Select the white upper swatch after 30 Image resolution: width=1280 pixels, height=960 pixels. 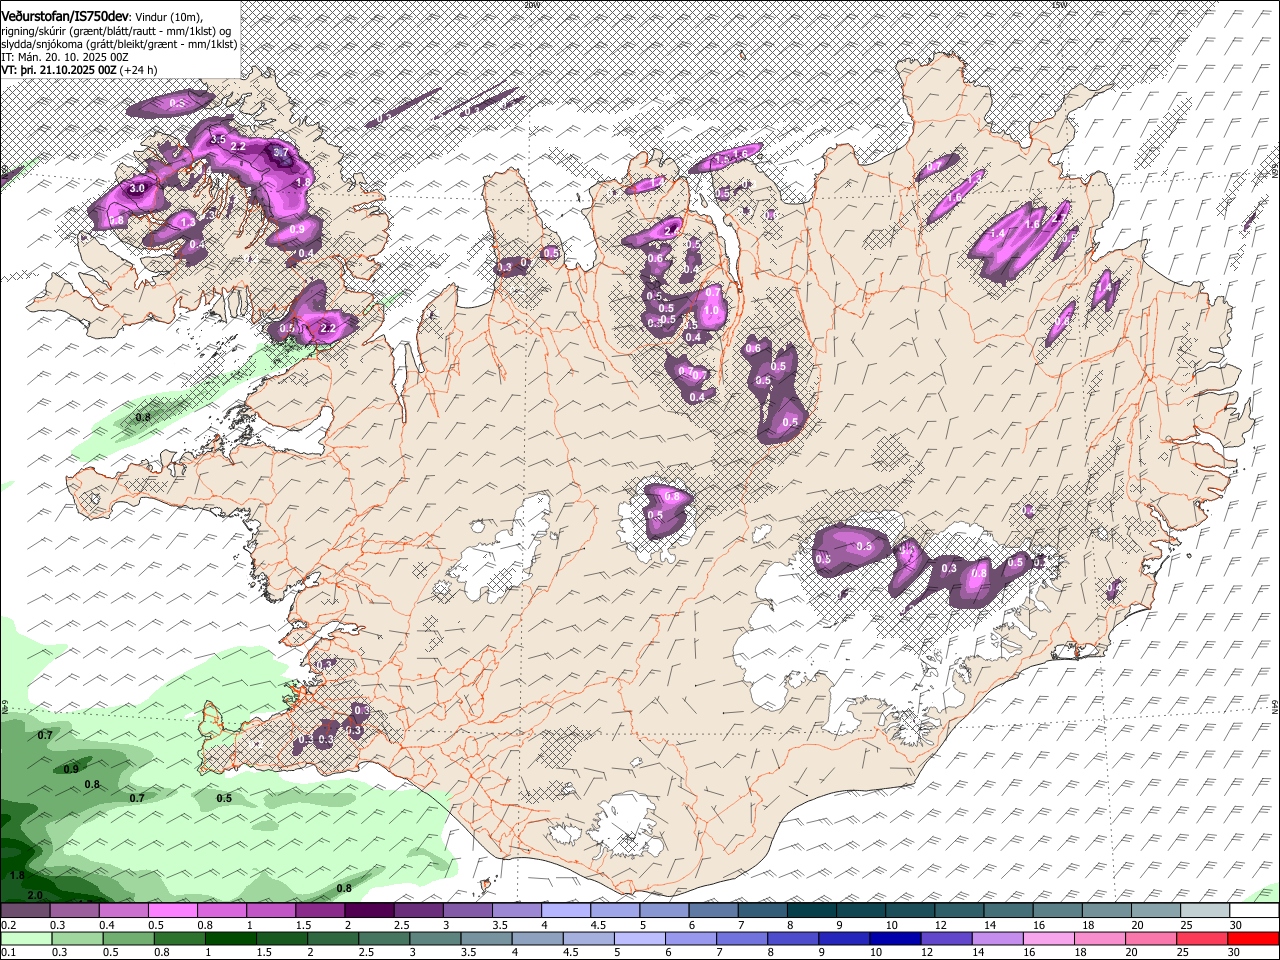pos(1255,910)
